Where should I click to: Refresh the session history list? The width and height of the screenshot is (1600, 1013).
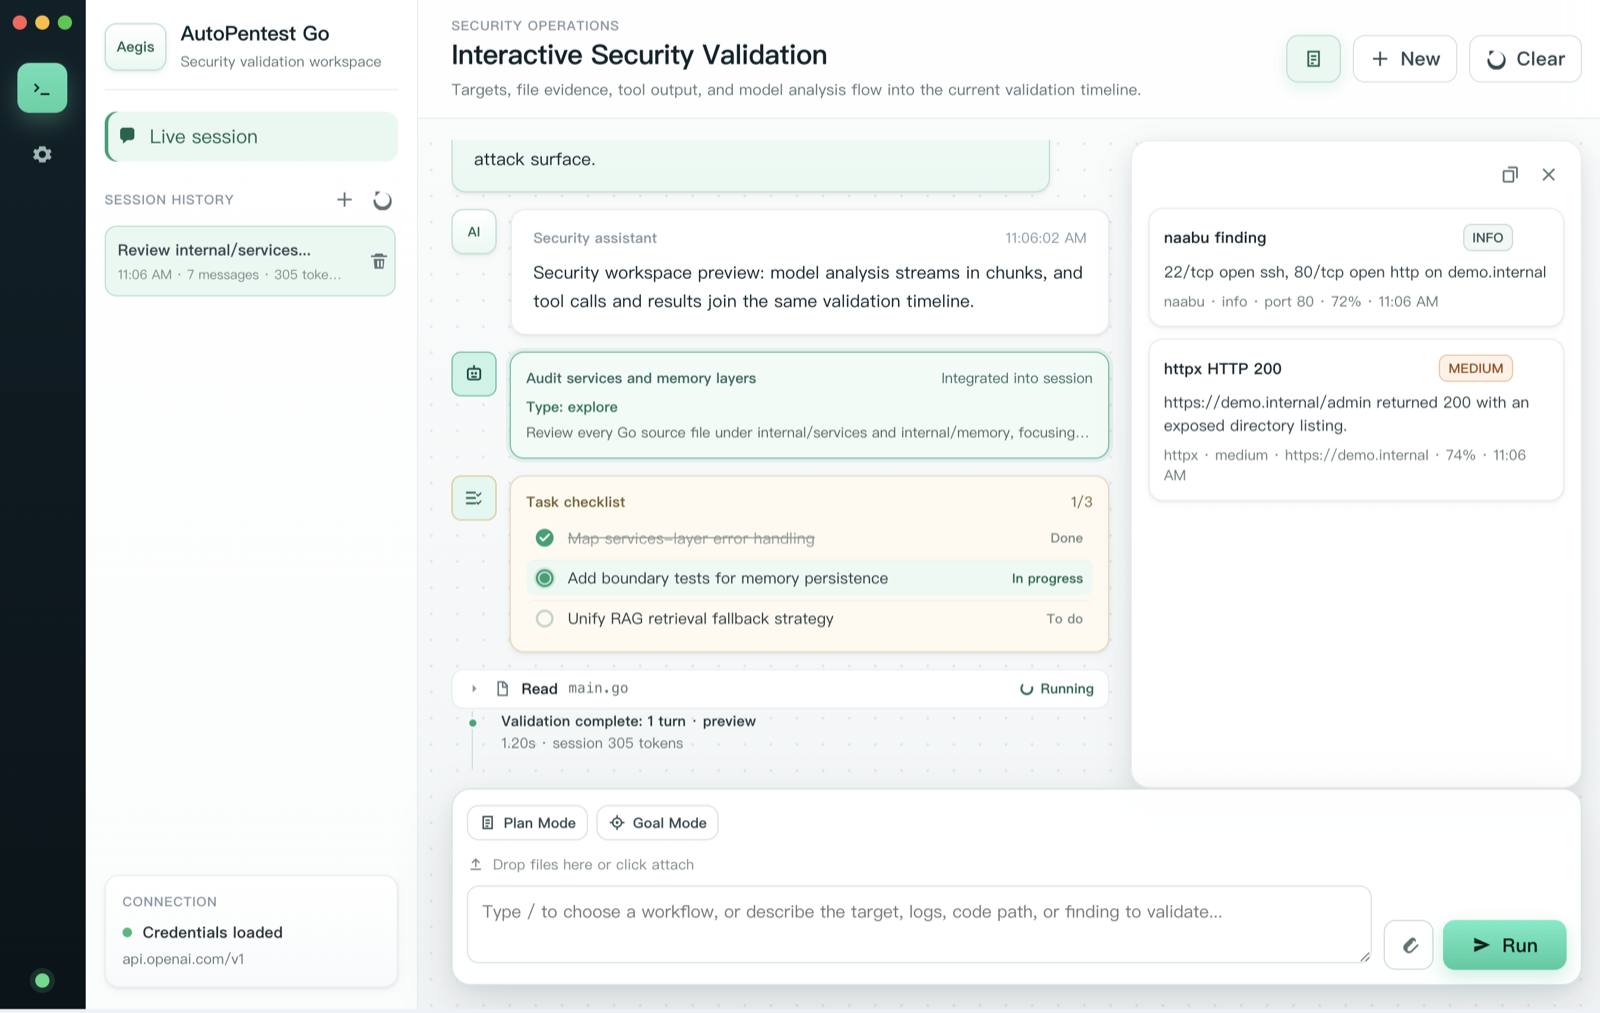pyautogui.click(x=382, y=200)
